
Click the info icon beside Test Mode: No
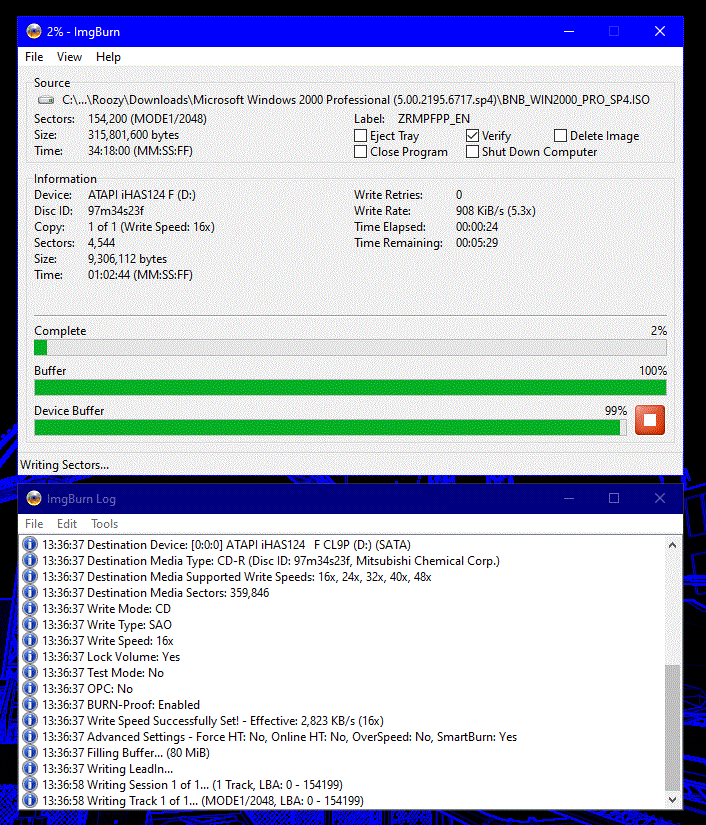click(31, 672)
